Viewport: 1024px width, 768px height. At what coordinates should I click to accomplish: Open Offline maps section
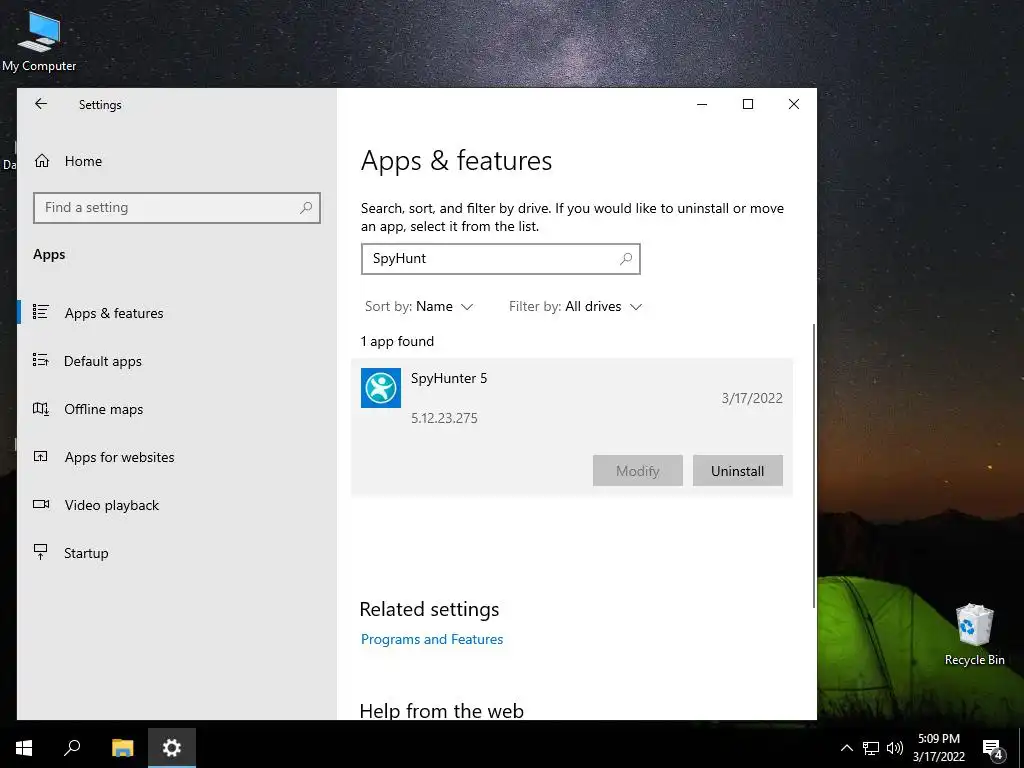point(103,409)
